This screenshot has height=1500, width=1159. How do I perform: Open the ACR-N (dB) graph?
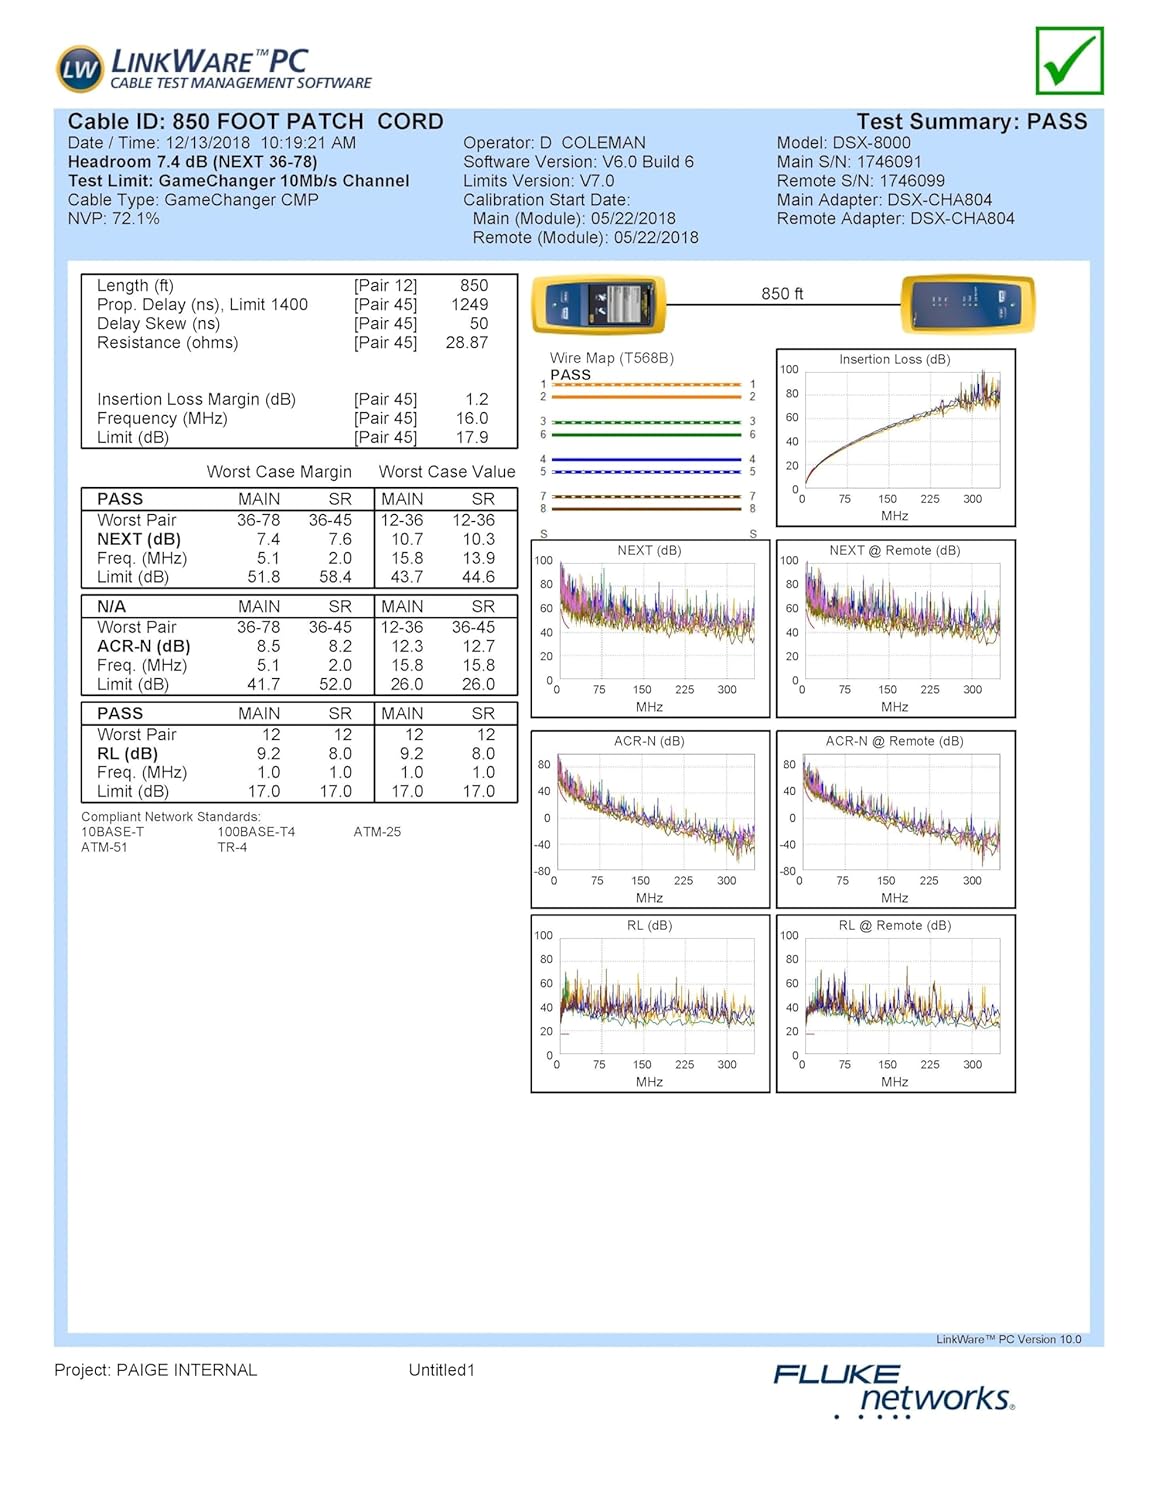(650, 820)
